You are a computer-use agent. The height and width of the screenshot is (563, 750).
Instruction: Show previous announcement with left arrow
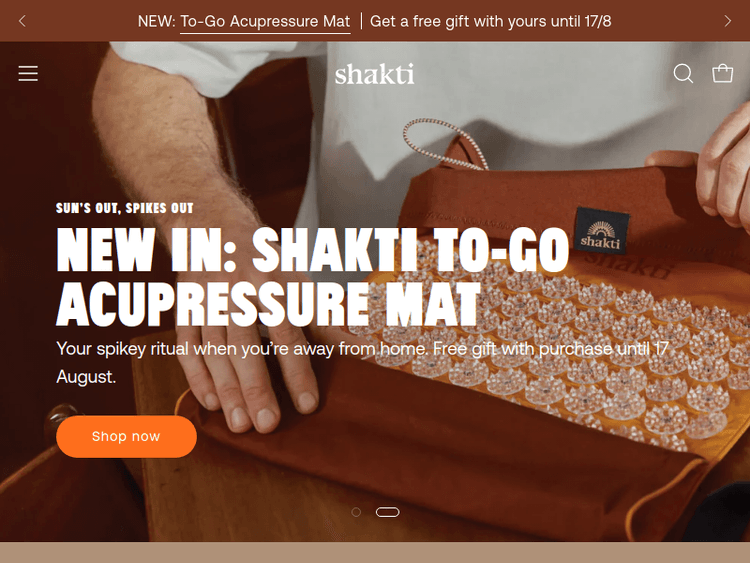22,21
